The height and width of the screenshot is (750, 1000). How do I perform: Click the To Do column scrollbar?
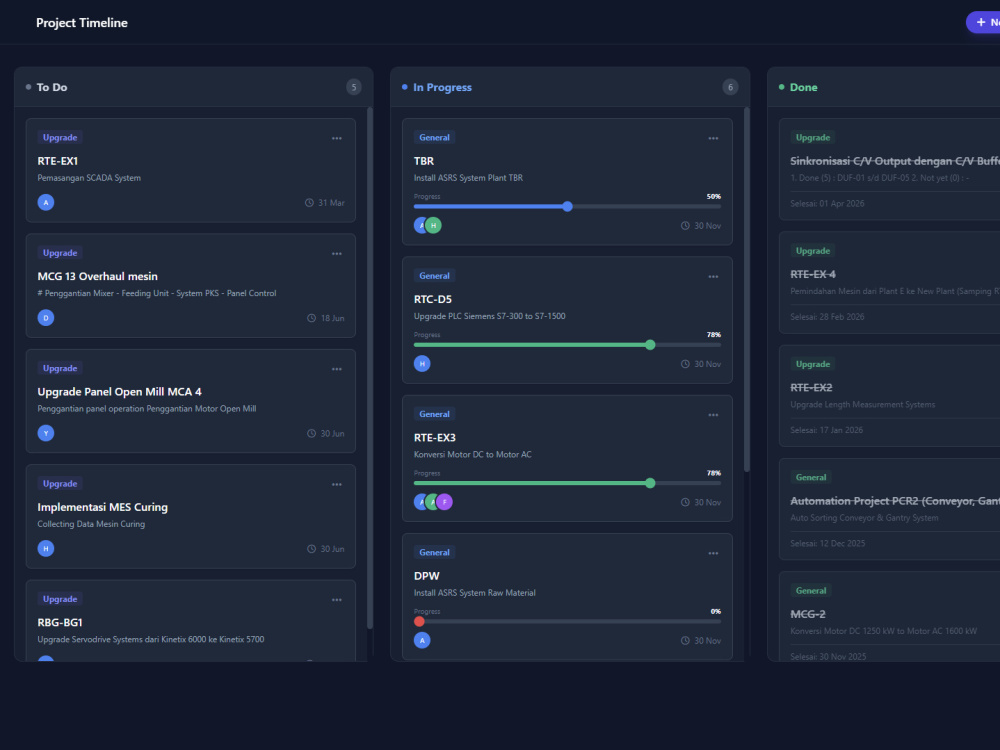tap(370, 369)
